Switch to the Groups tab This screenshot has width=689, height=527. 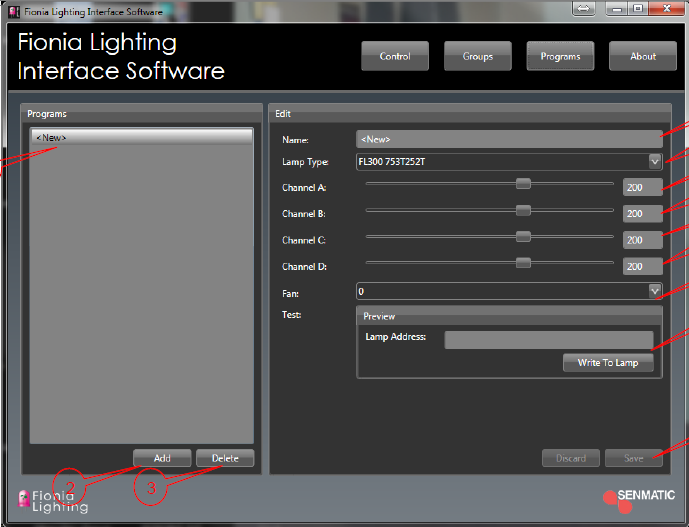coord(478,56)
